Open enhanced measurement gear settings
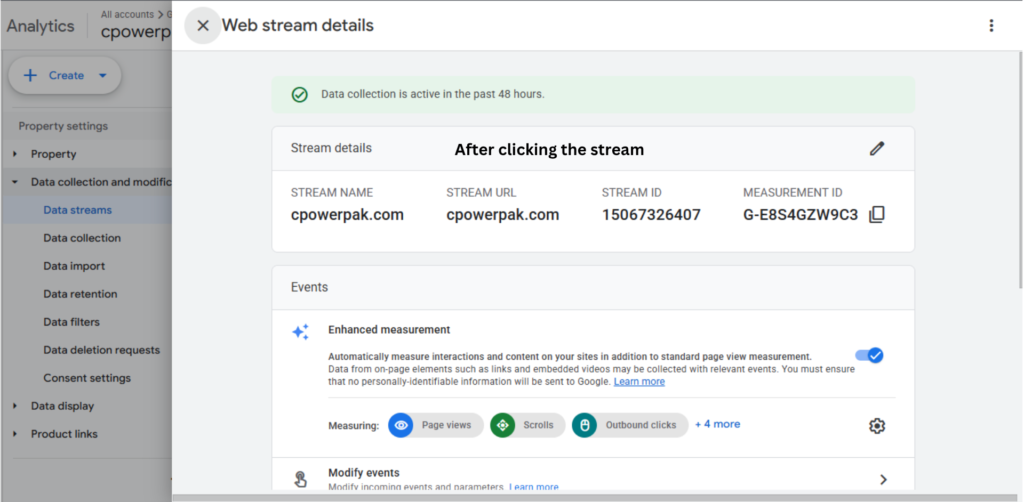This screenshot has height=502, width=1024. coord(876,426)
